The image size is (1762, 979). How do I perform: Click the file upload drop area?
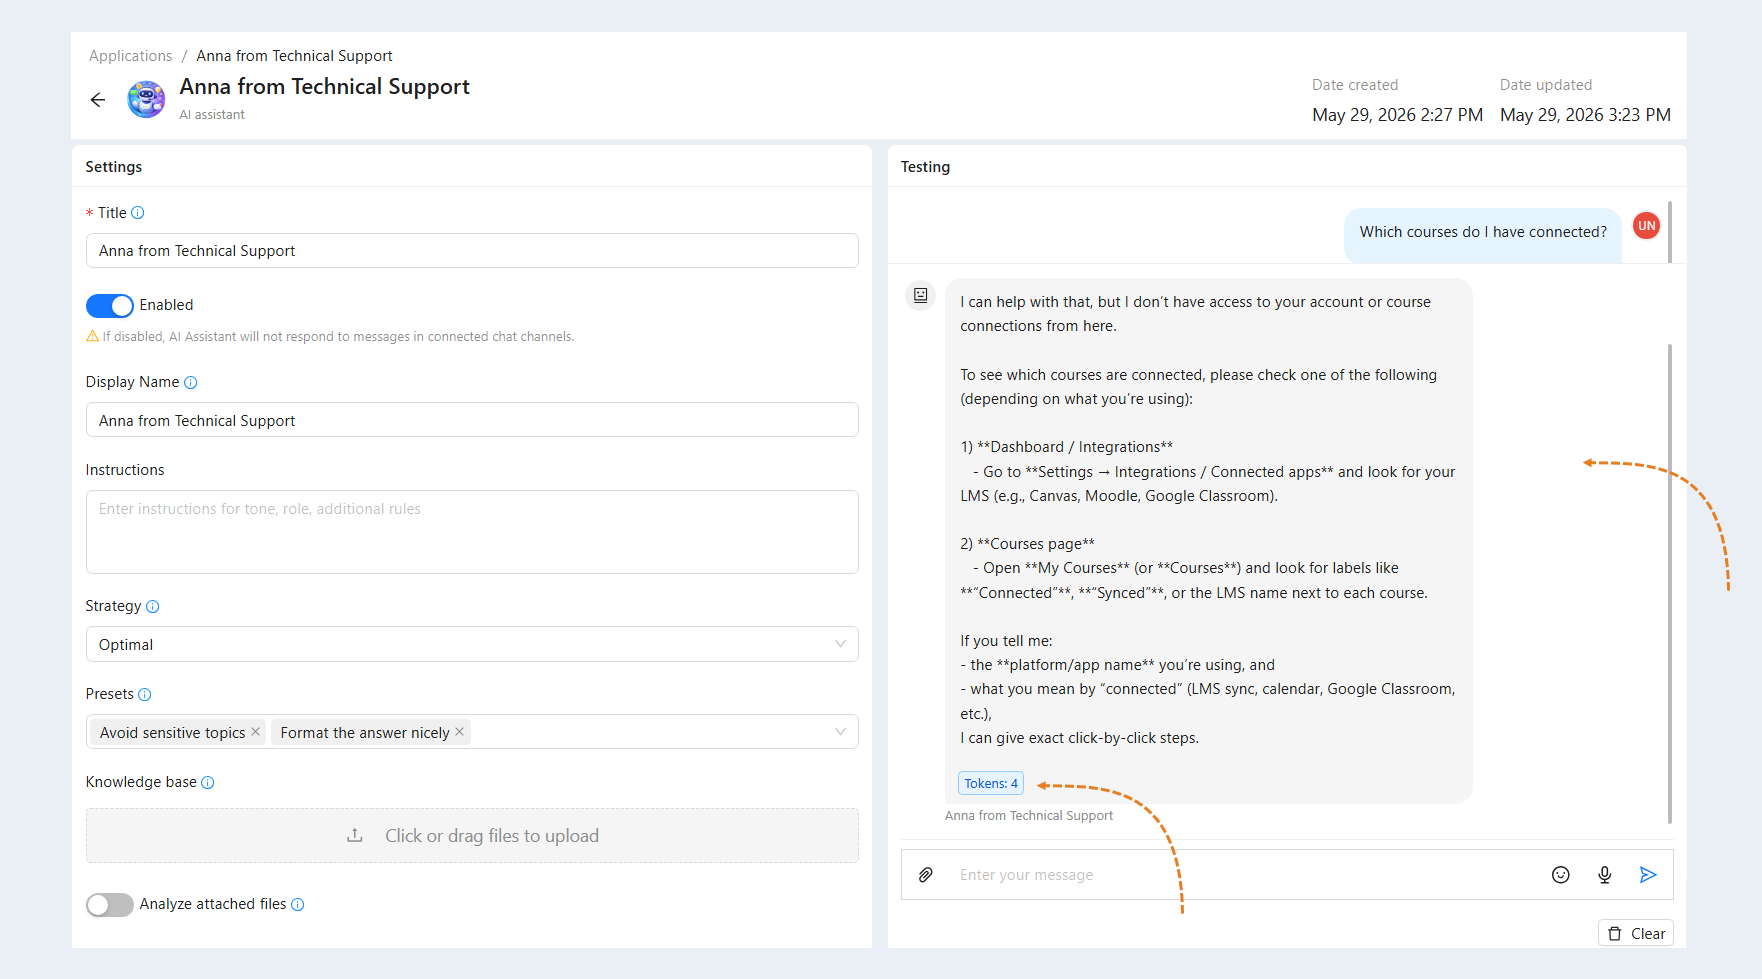pyautogui.click(x=472, y=836)
